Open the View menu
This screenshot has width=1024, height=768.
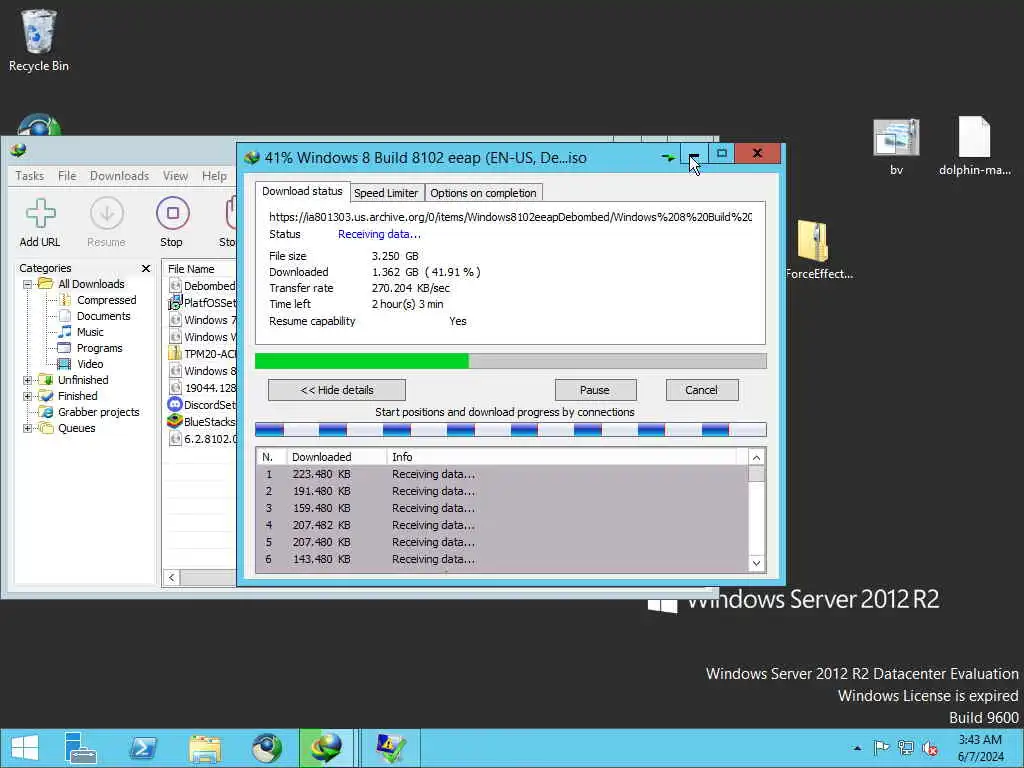[x=175, y=176]
